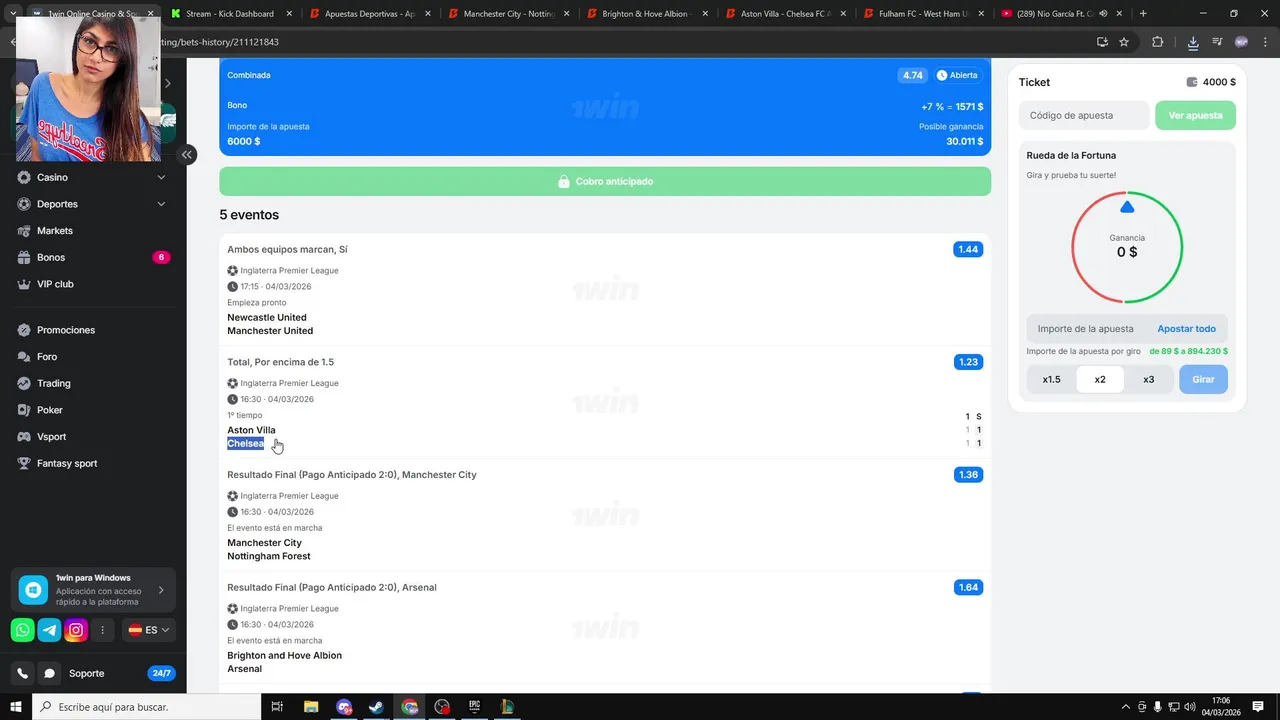Screen dimensions: 1280x720
Task: Click the Abierta status badge
Action: (x=957, y=75)
